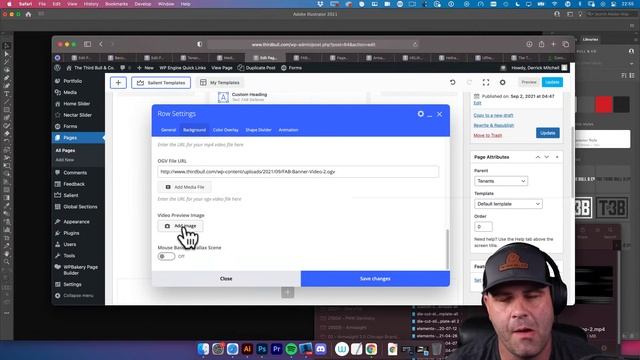640x360 pixels.
Task: Open Premiere Pro from the Dock
Action: click(x=276, y=349)
